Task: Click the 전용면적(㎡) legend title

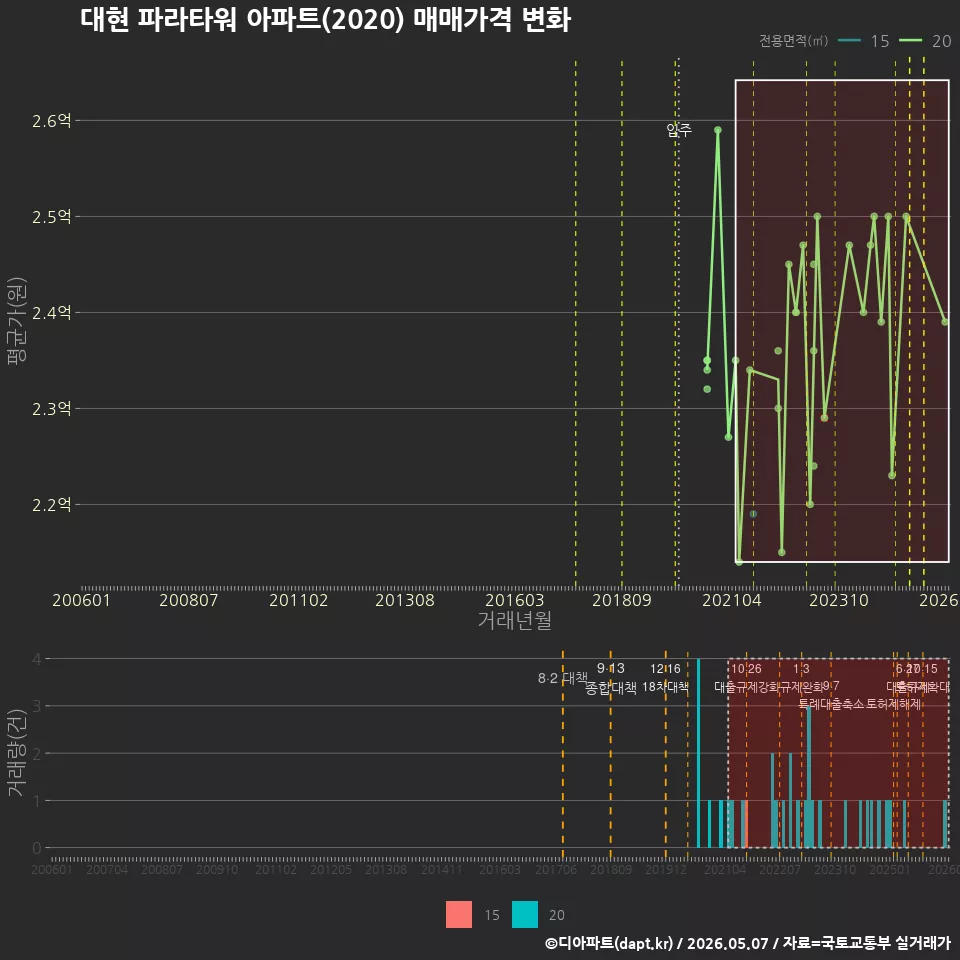Action: (793, 40)
